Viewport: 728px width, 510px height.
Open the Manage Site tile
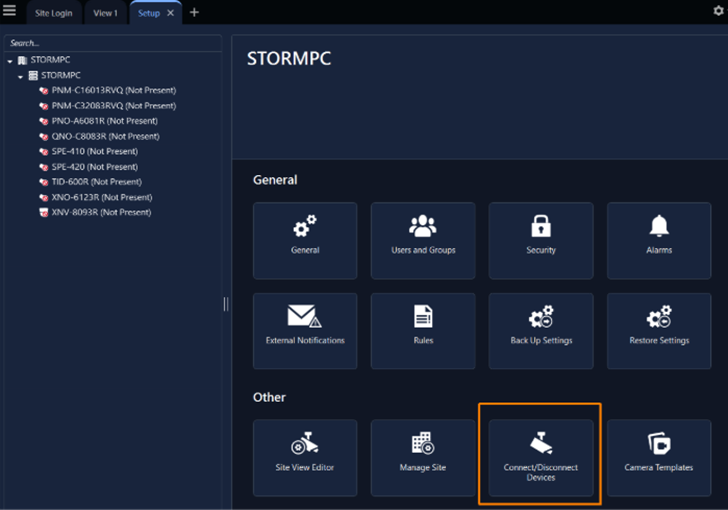(423, 457)
